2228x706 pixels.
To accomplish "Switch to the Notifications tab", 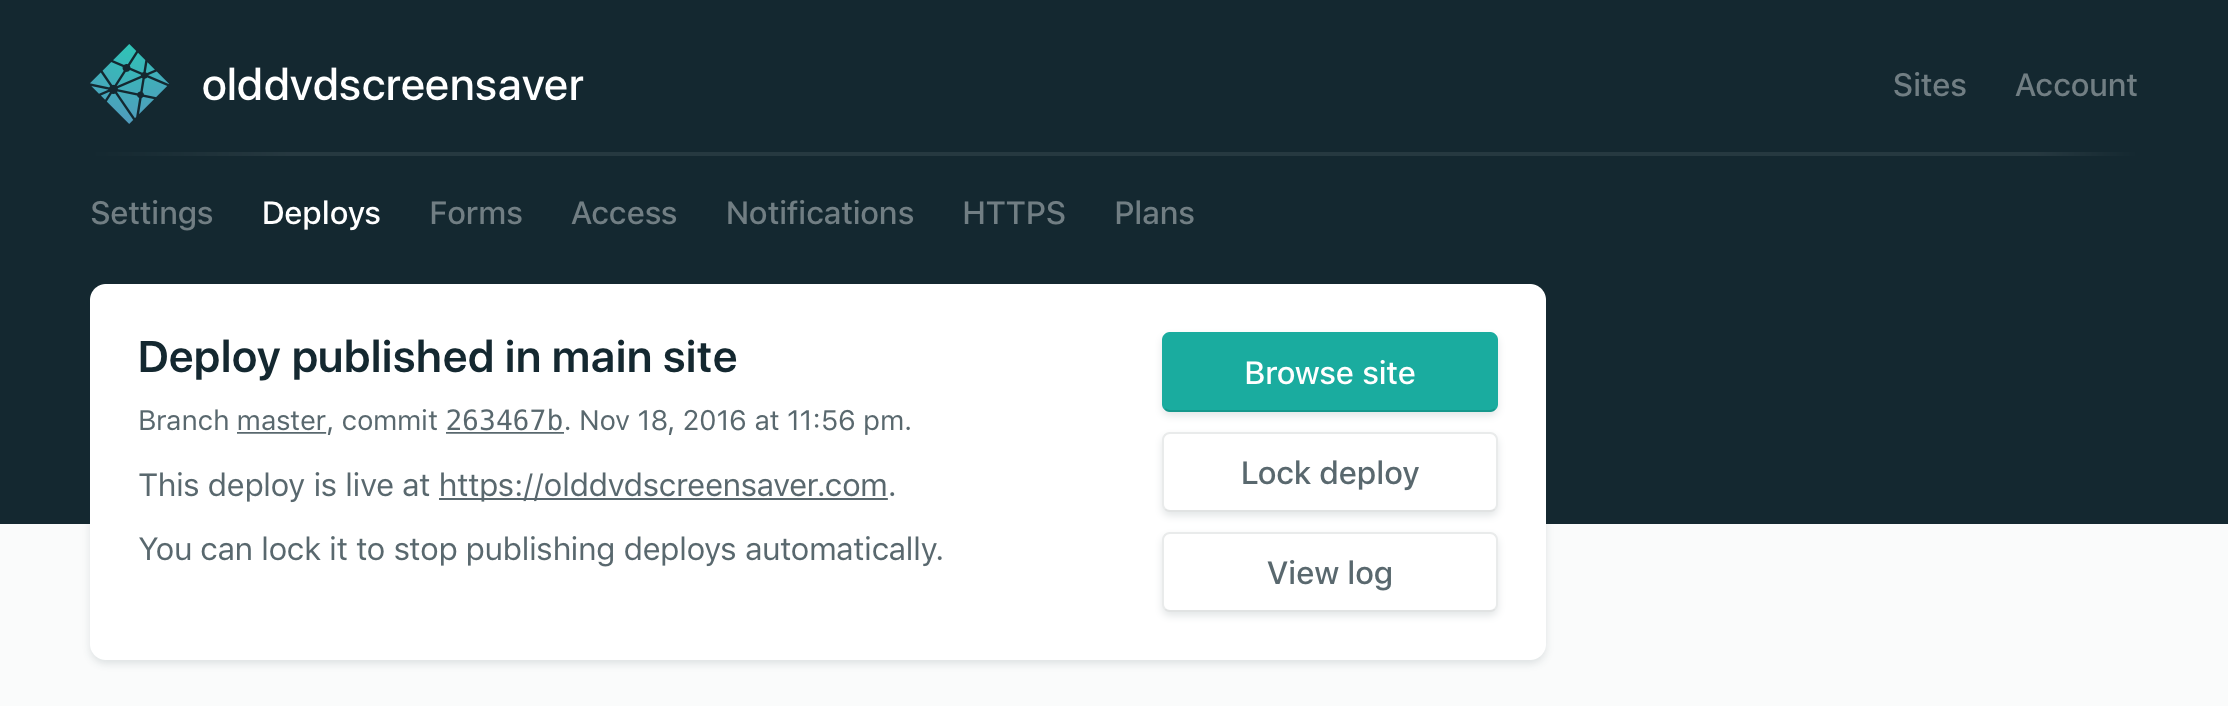I will 819,213.
